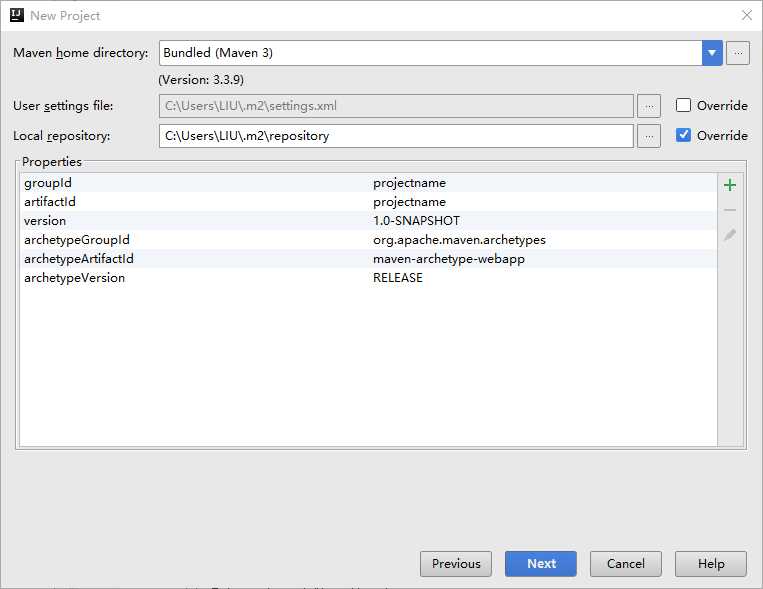763x589 pixels.
Task: Select the archetypeArtifactId property row
Action: click(x=368, y=259)
